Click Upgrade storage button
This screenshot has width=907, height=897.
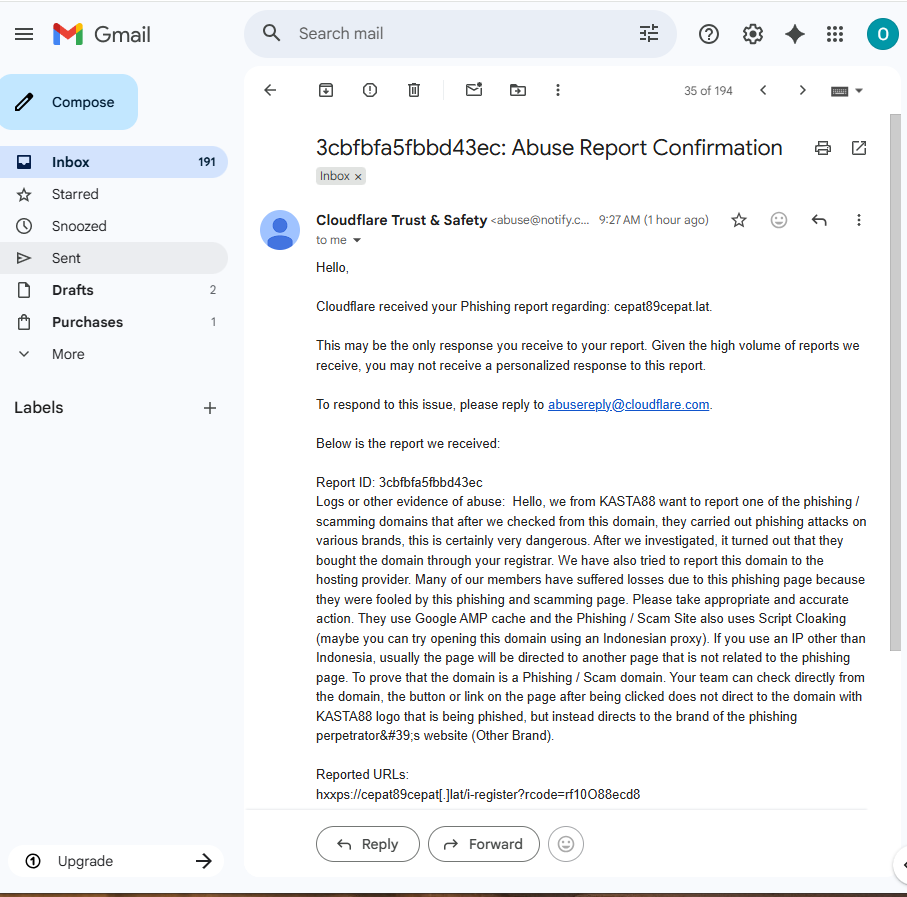point(116,861)
